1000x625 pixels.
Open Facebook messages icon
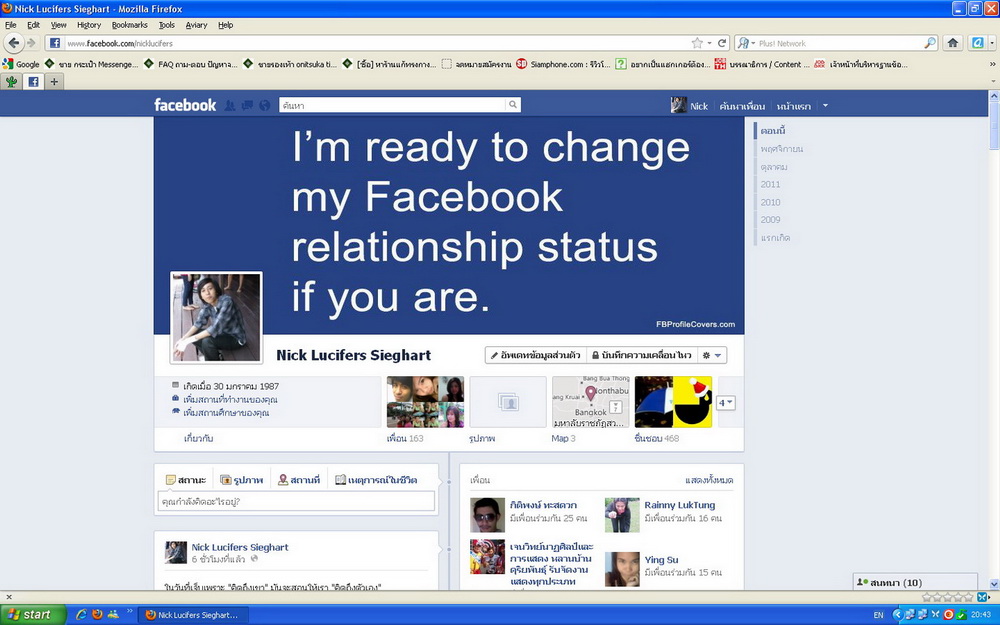[x=247, y=105]
